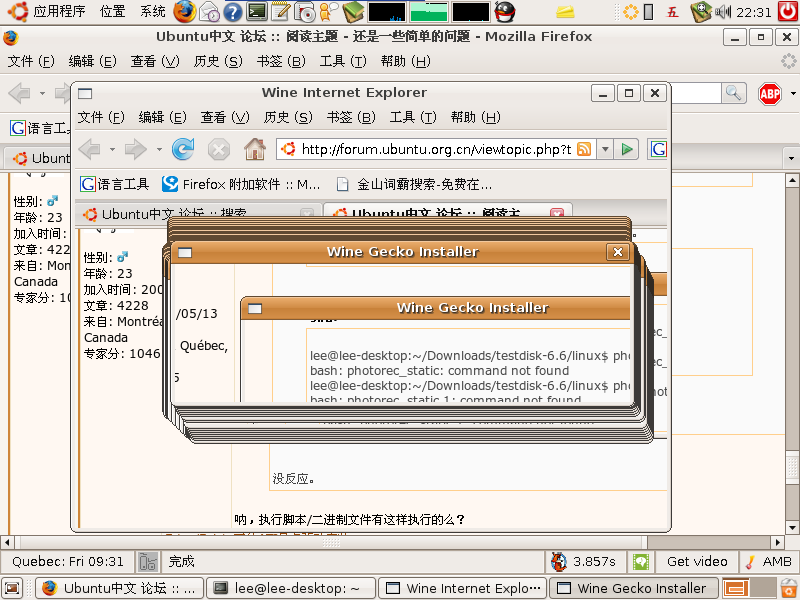Open the blue Help launcher icon
800x600 pixels.
[233, 12]
